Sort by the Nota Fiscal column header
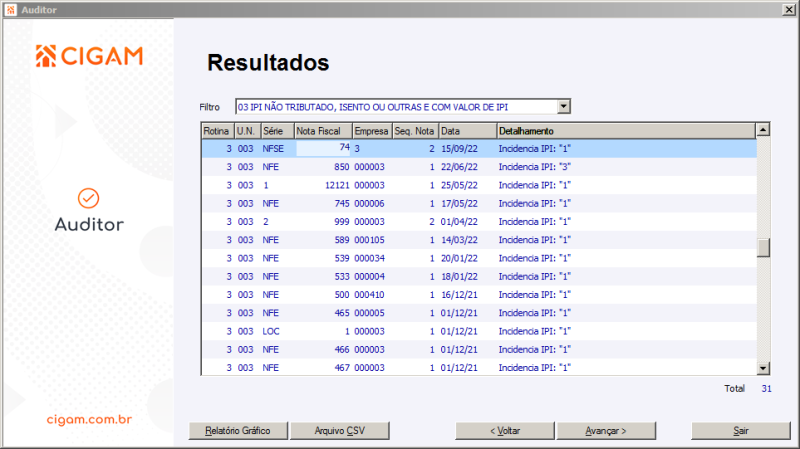 (323, 131)
